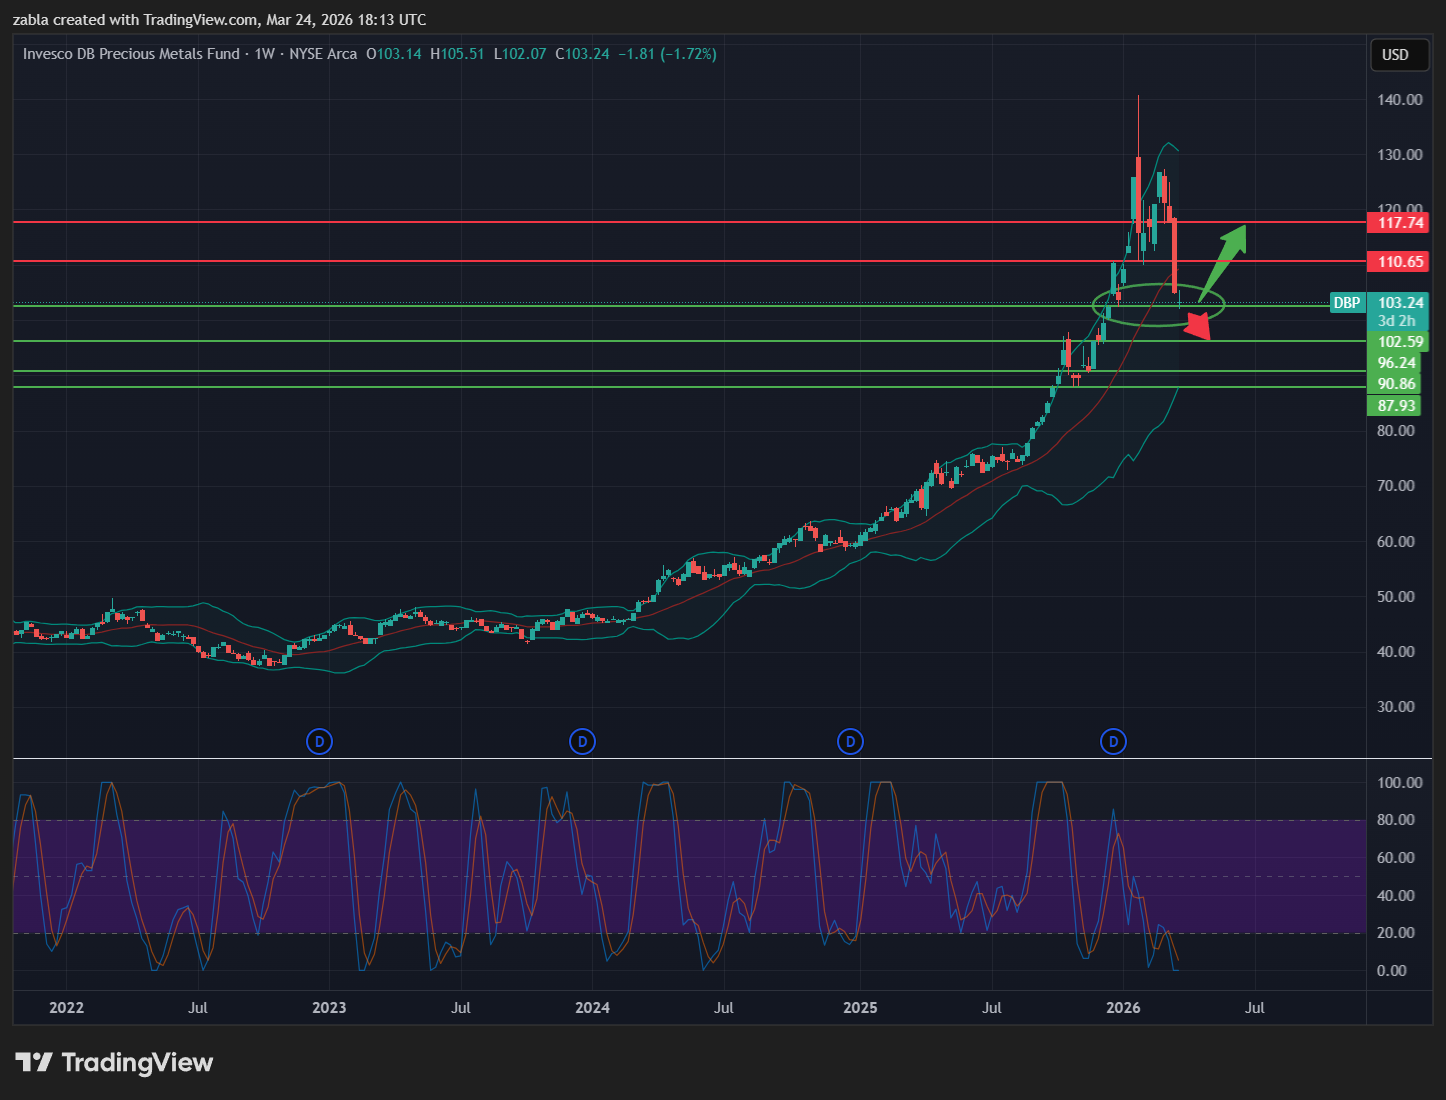Screen dimensions: 1446x1100
Task: Select the red downward arrow drawing
Action: click(x=1198, y=327)
